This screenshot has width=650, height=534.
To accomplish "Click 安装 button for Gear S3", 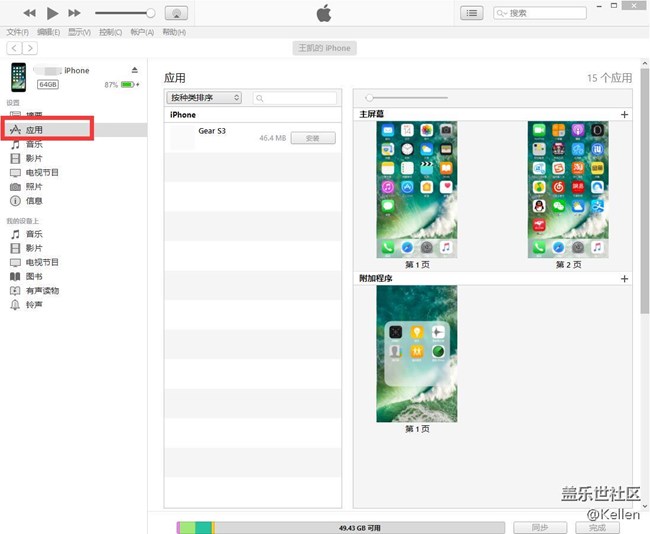I will [x=313, y=138].
